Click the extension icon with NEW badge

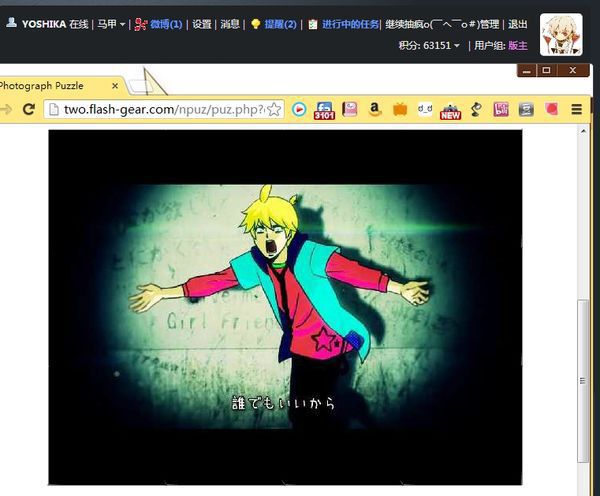pos(450,110)
